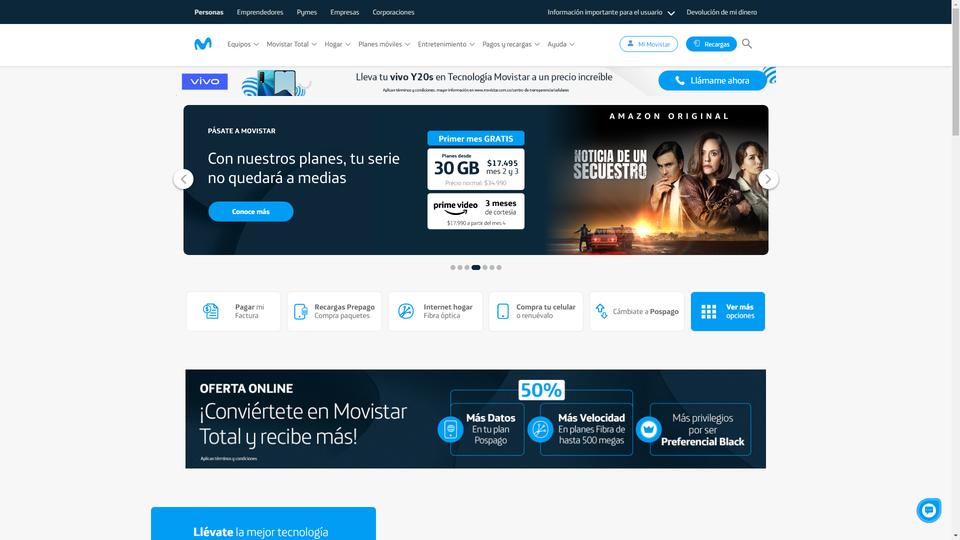Click the Oferta Online Movistar Total banner title
Image resolution: width=960 pixels, height=540 pixels.
point(303,423)
